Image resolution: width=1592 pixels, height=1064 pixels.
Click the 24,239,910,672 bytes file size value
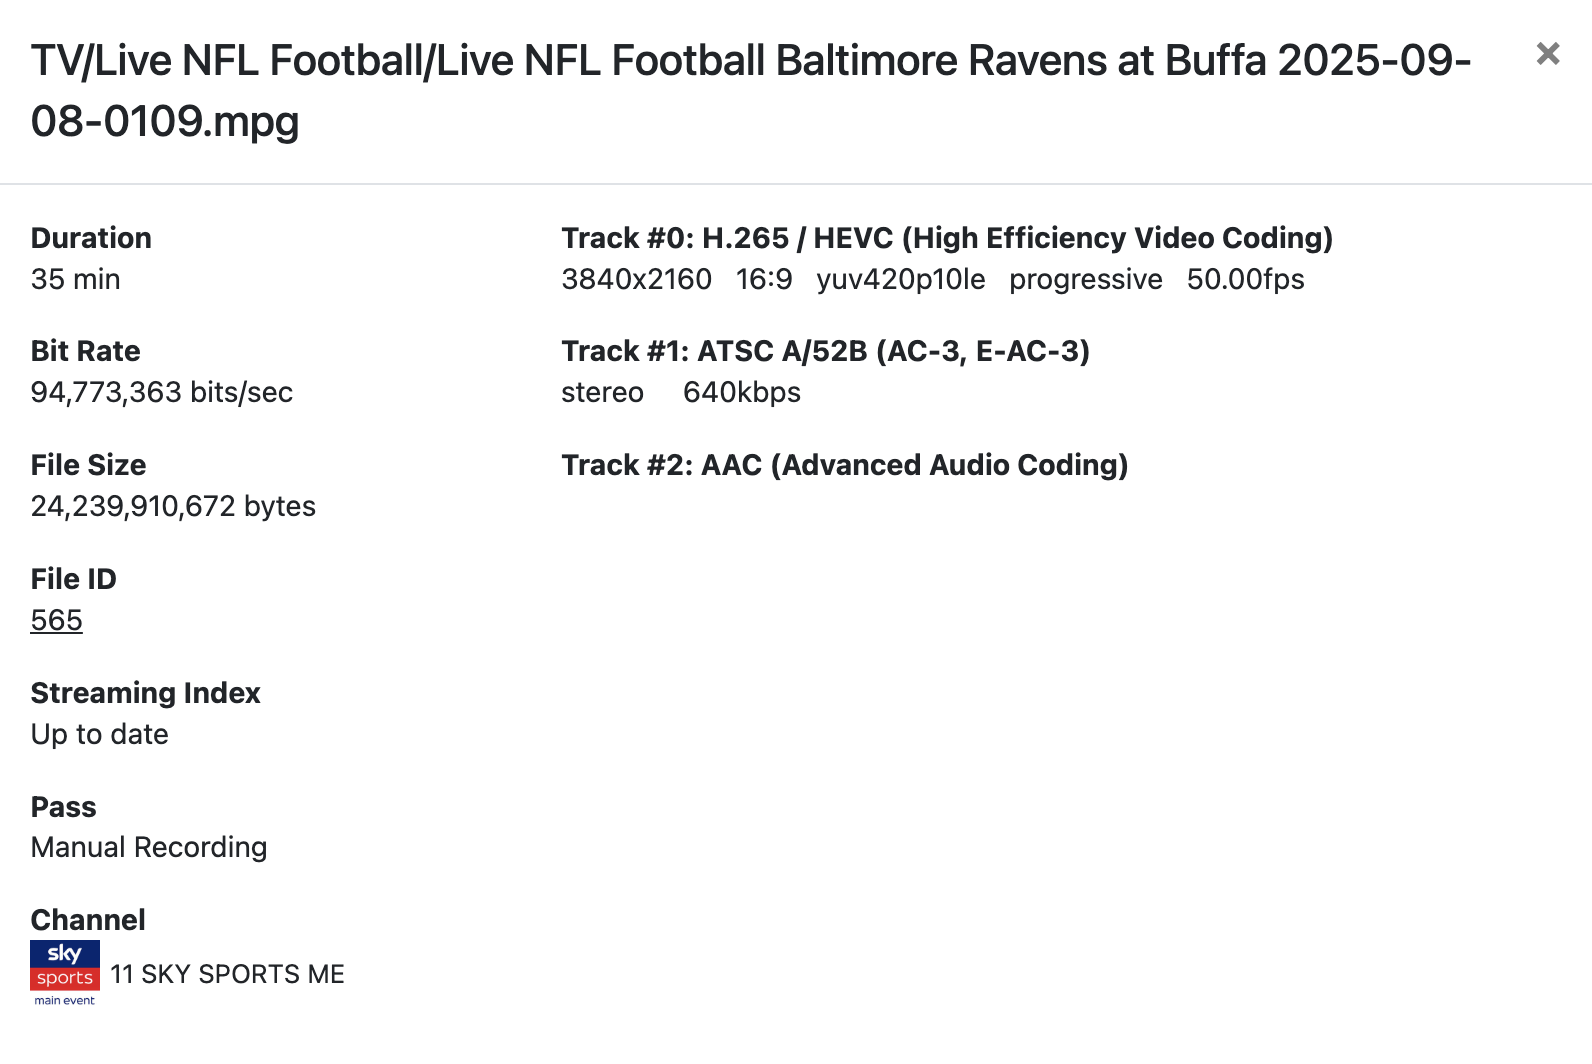(173, 507)
